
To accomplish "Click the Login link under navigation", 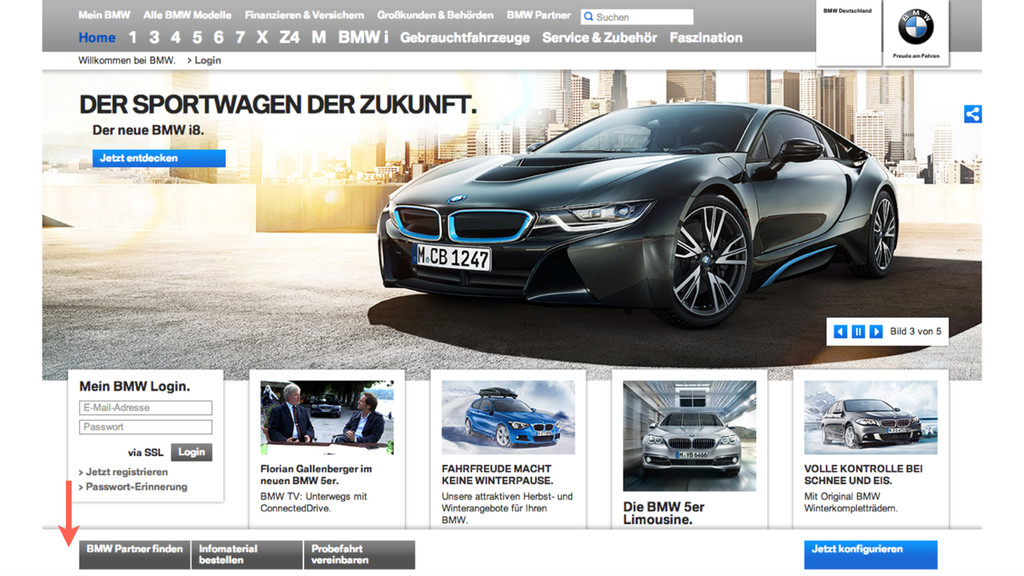I will [x=208, y=60].
